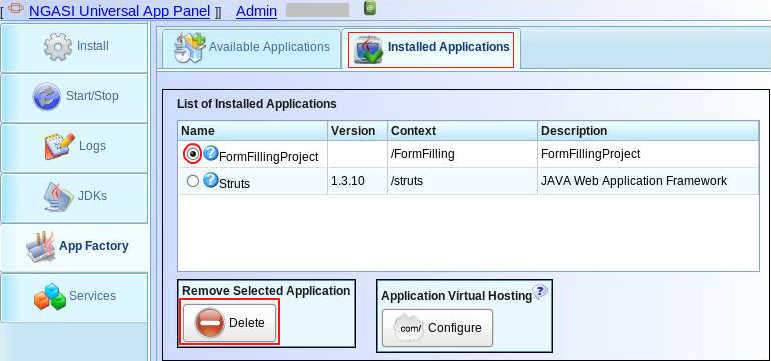
Task: Click the FormFillingProject name text
Action: 268,157
